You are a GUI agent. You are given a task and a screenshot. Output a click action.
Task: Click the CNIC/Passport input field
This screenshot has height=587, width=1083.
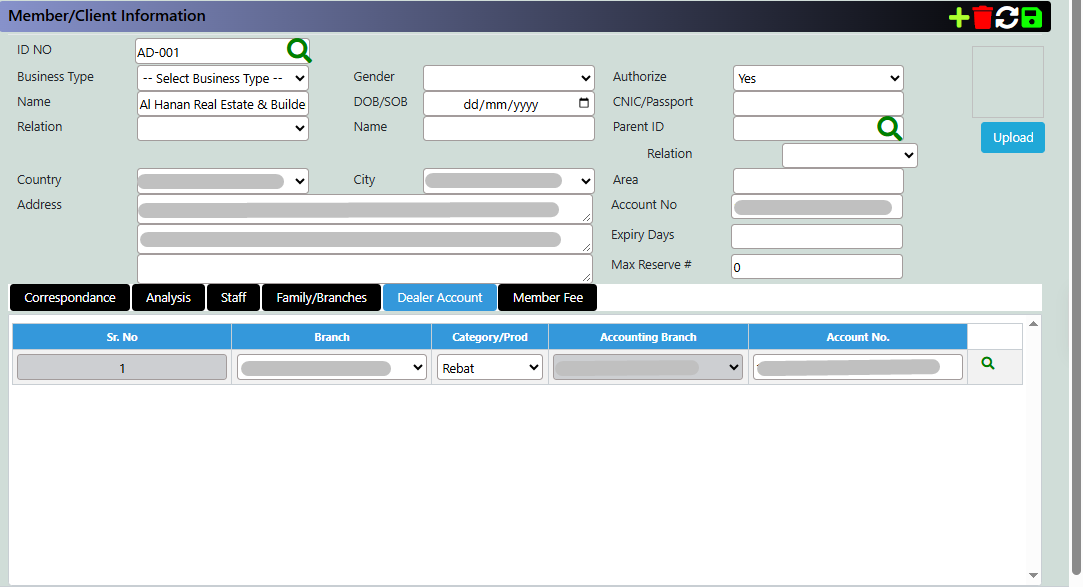[818, 104]
